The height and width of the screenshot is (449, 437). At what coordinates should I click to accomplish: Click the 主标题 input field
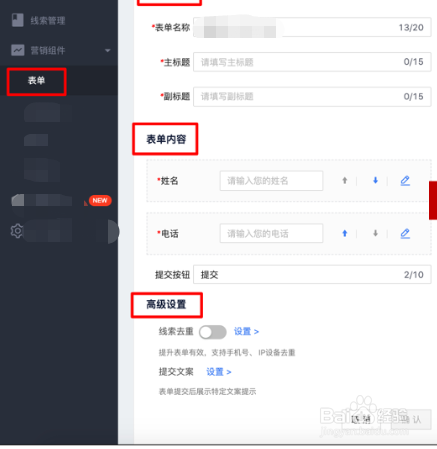(x=312, y=62)
